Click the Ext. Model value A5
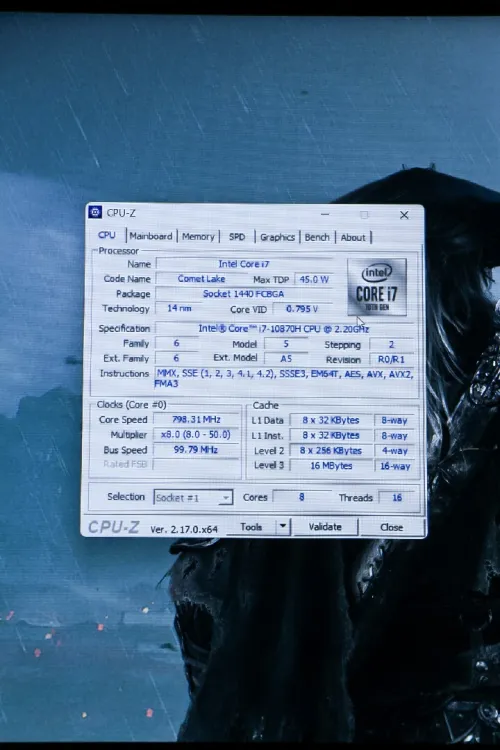 (x=286, y=359)
